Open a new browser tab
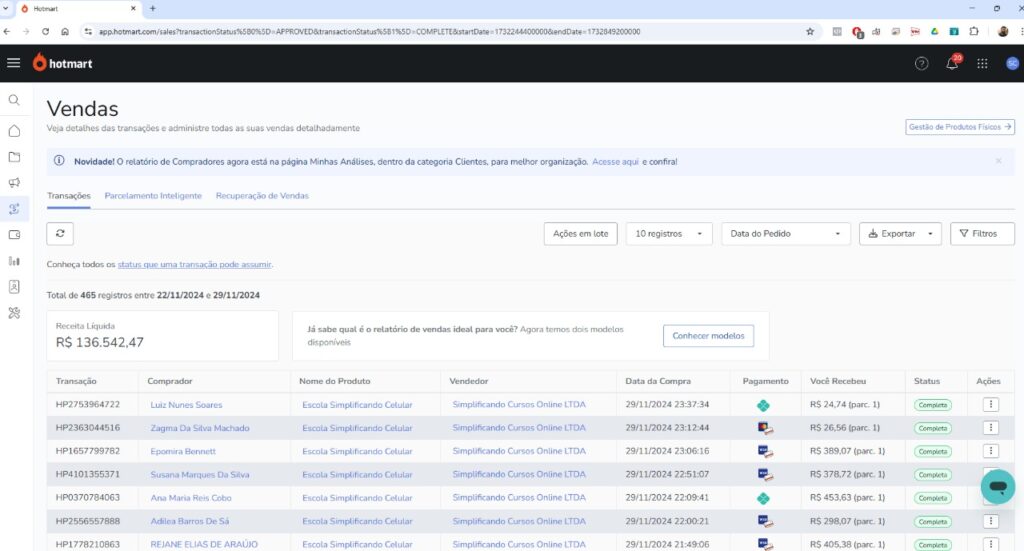Image resolution: width=1024 pixels, height=551 pixels. (x=153, y=8)
